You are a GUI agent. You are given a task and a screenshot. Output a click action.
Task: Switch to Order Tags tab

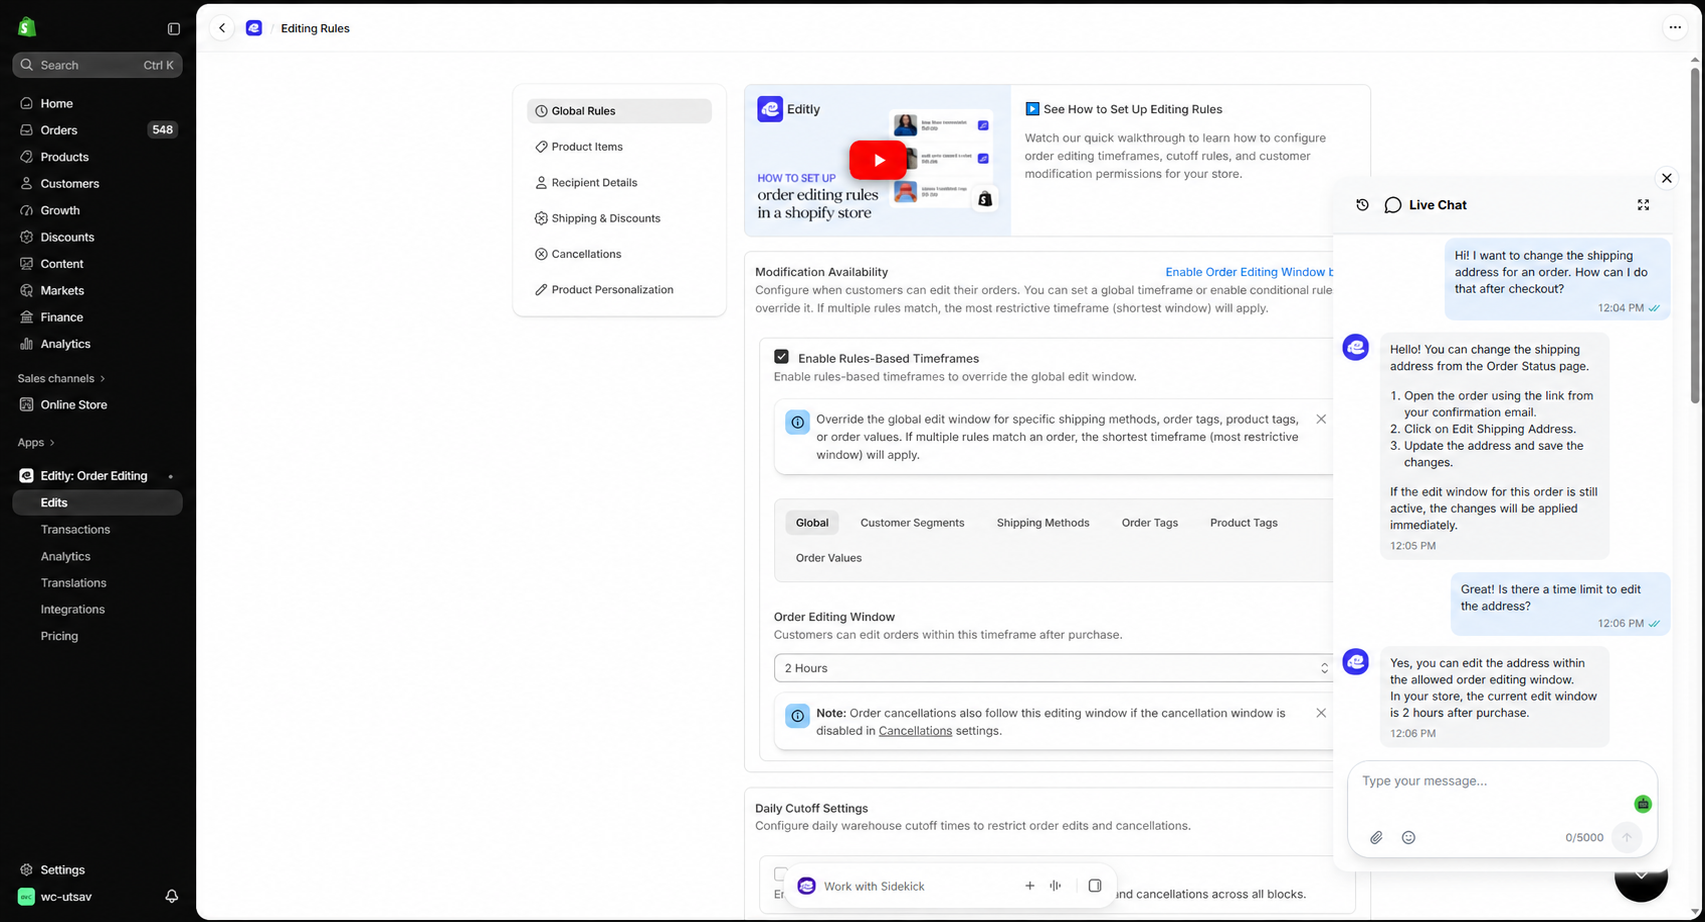[1150, 523]
